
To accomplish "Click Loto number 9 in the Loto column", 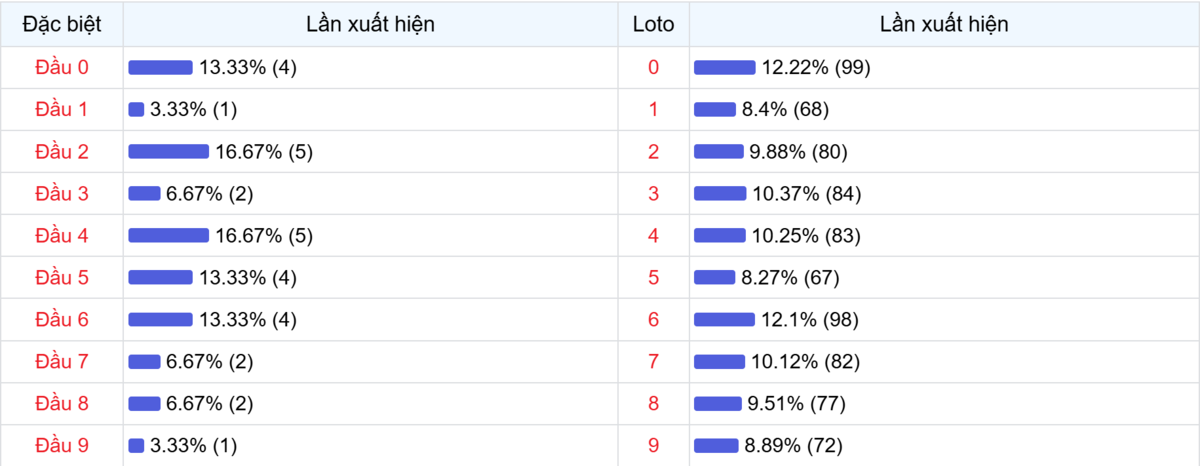I will click(x=654, y=445).
